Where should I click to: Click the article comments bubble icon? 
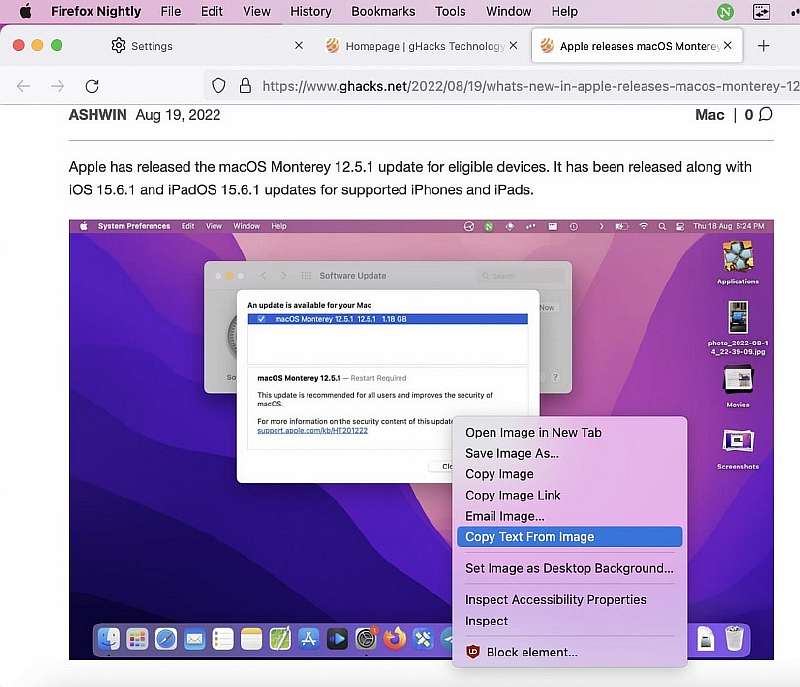[x=766, y=115]
